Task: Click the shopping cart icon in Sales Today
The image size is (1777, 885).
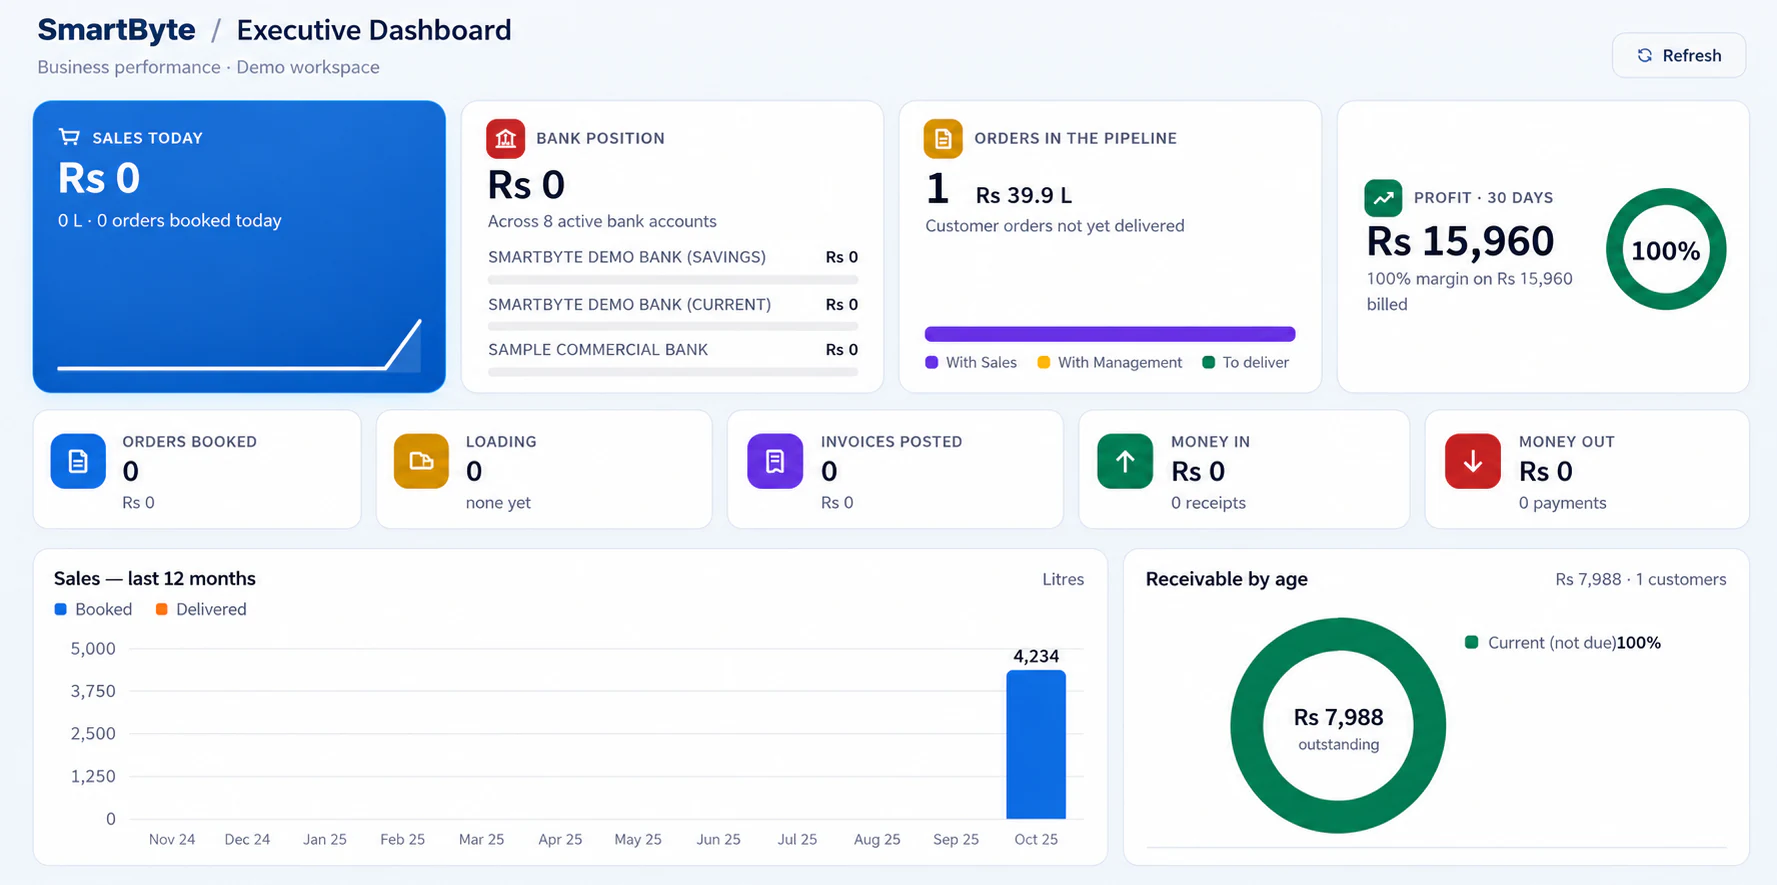Action: point(69,137)
